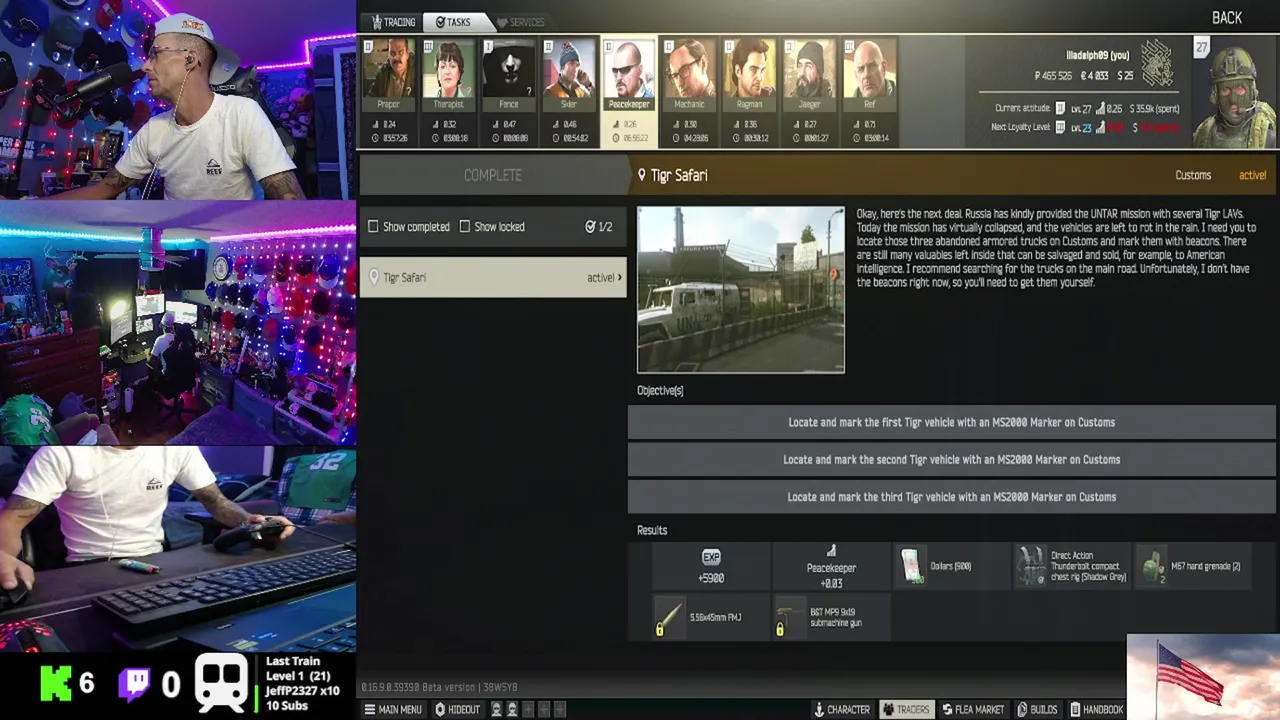
Task: Switch to the Services tab
Action: click(x=520, y=22)
